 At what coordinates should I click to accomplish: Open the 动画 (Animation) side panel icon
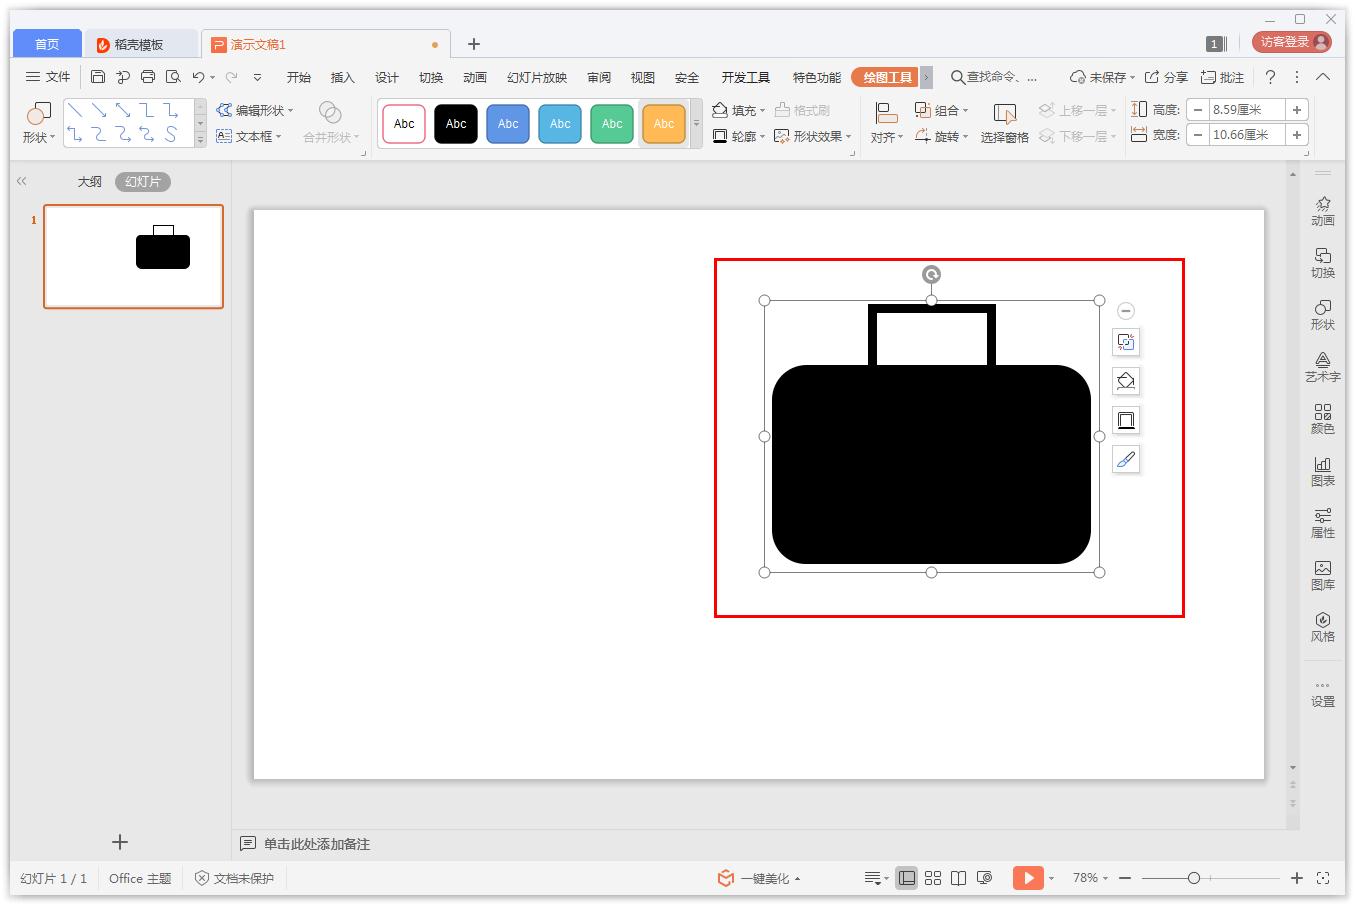tap(1322, 210)
